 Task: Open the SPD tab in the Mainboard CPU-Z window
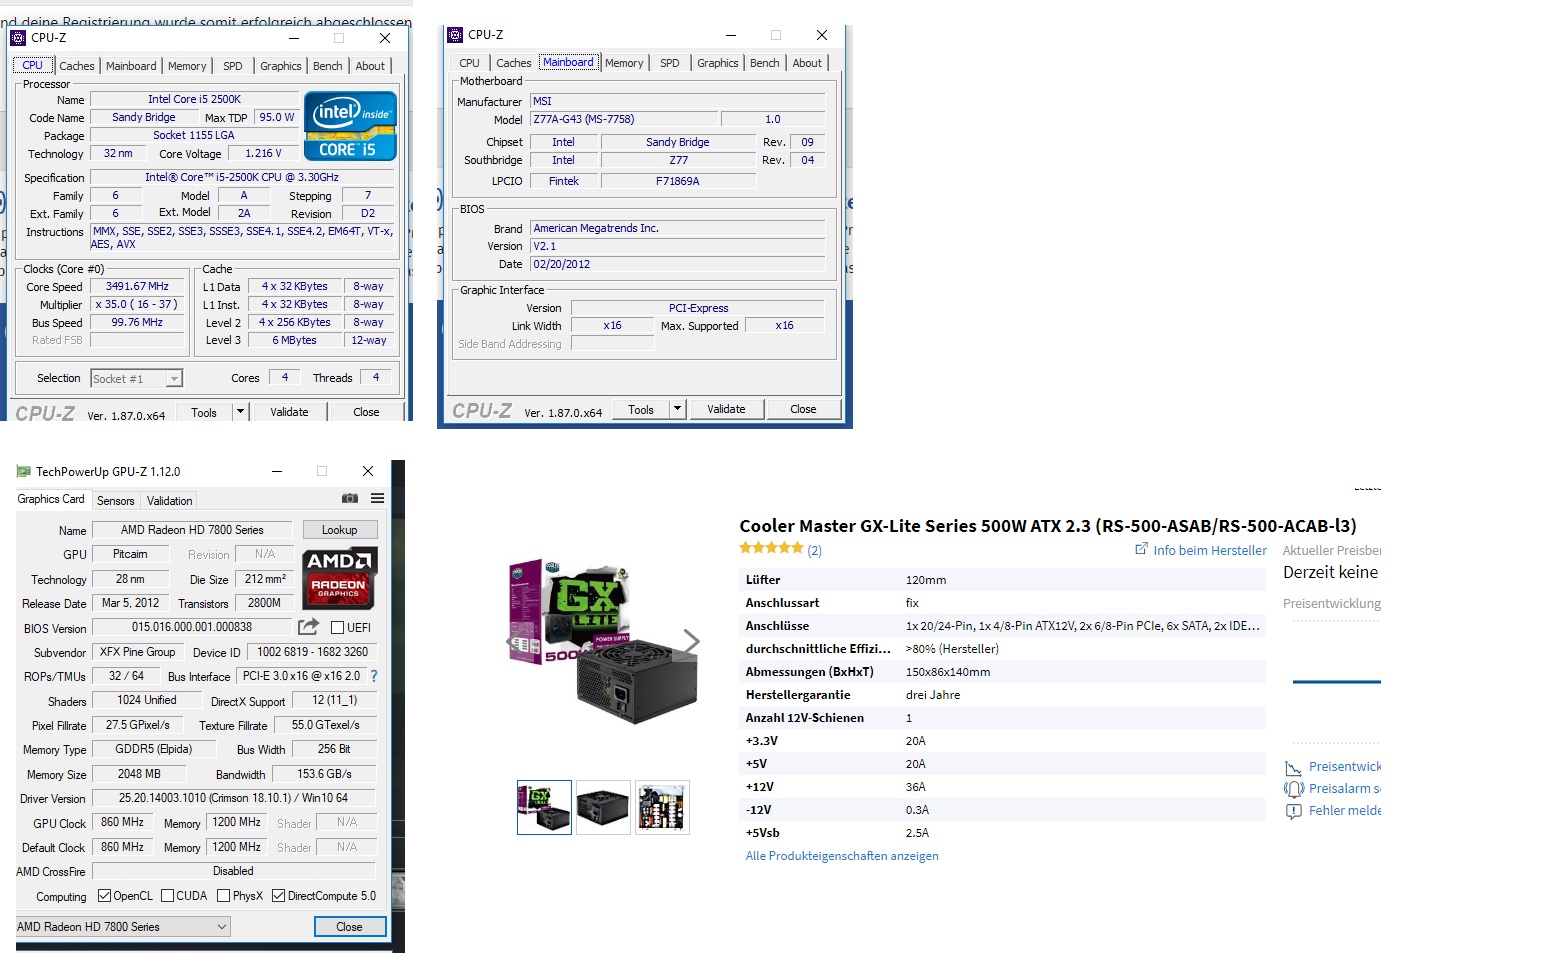[x=670, y=63]
